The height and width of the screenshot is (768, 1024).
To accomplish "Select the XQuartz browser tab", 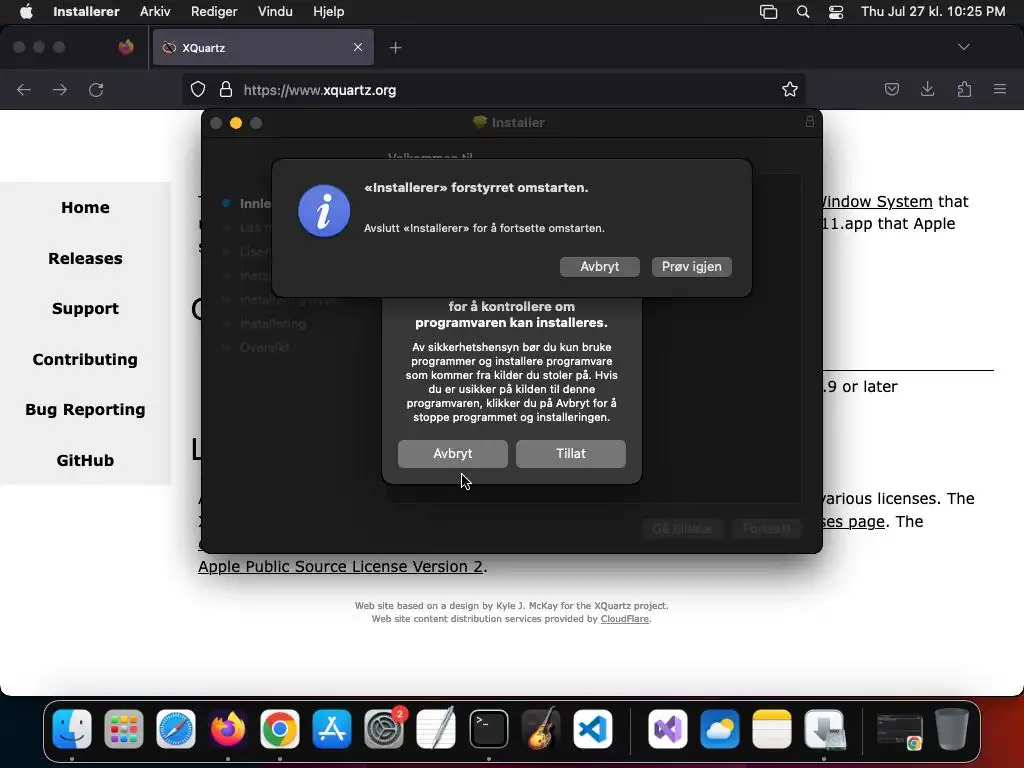I will coord(263,47).
